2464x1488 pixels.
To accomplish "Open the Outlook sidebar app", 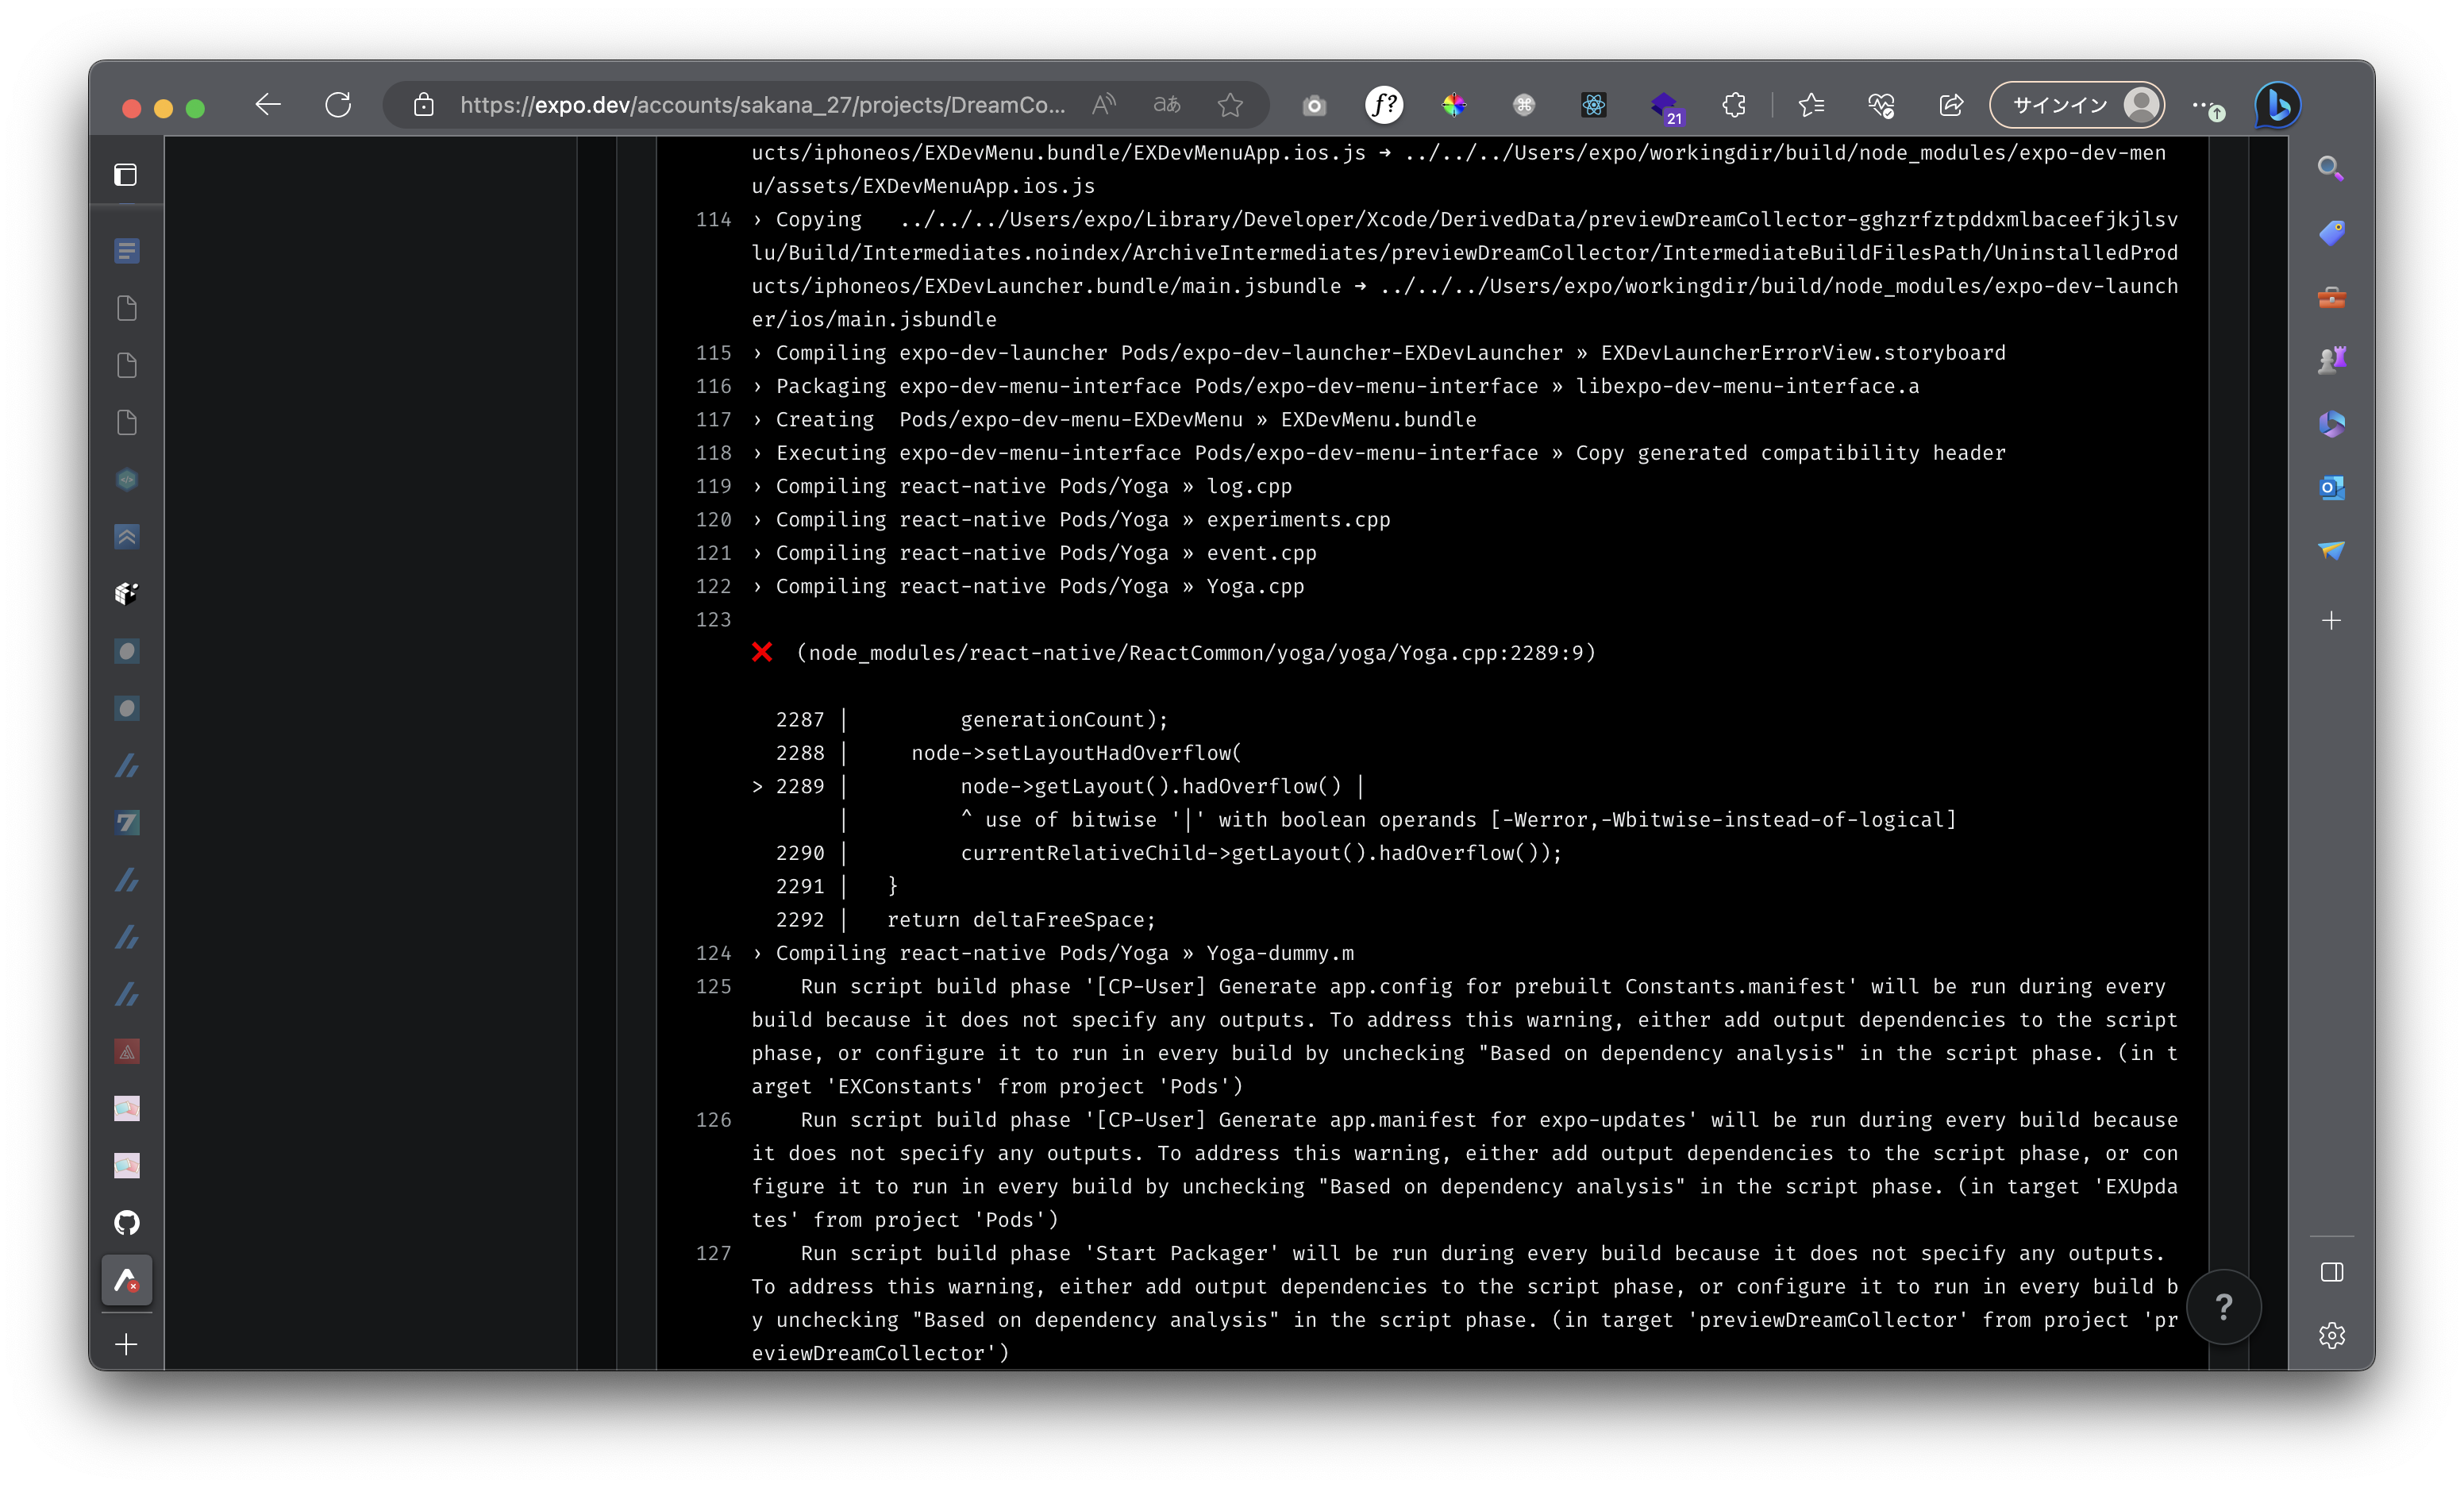I will 2331,488.
